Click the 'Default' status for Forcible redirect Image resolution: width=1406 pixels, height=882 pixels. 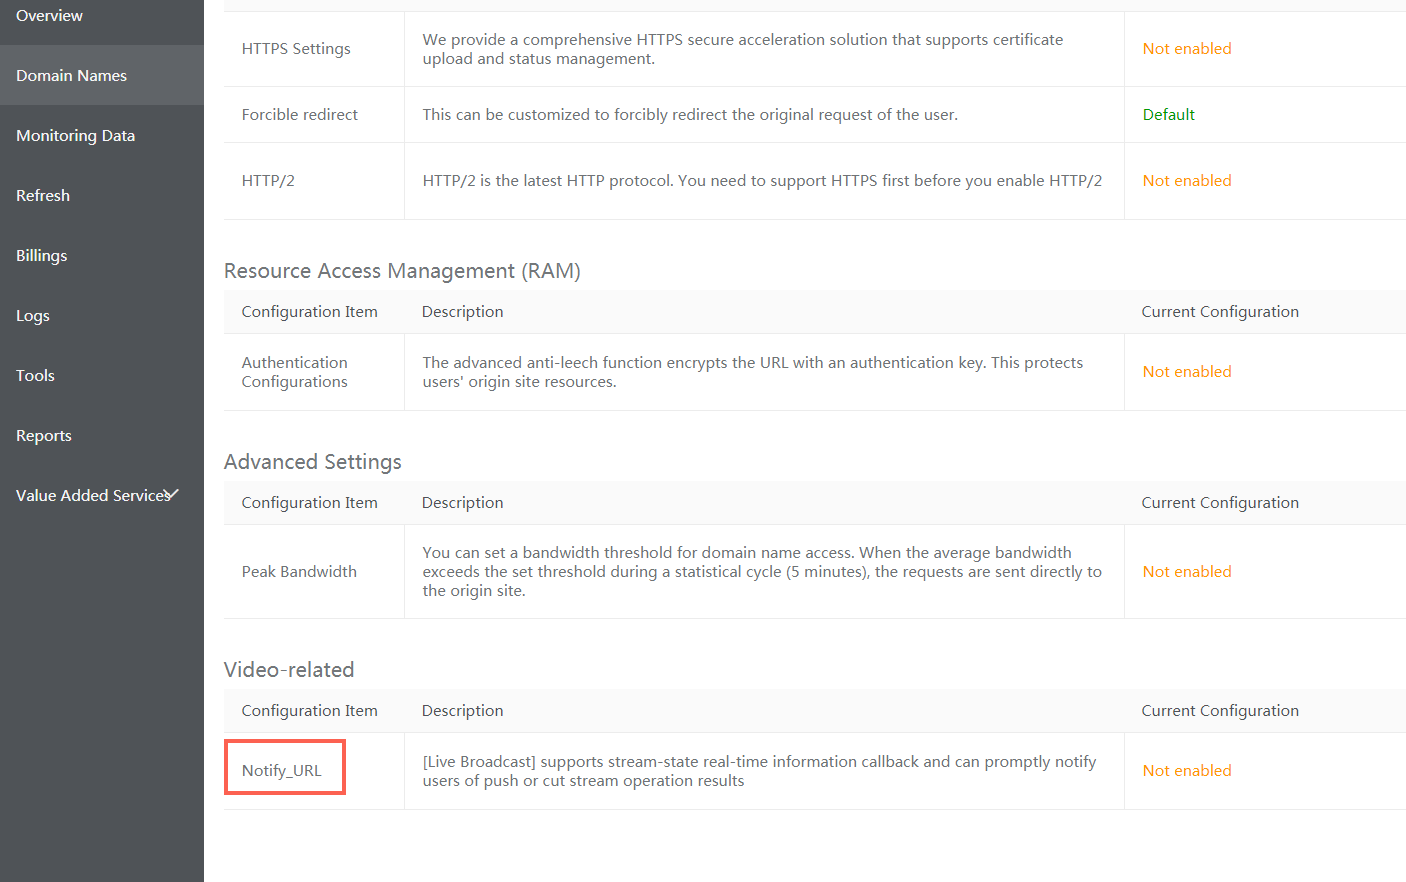(1168, 115)
